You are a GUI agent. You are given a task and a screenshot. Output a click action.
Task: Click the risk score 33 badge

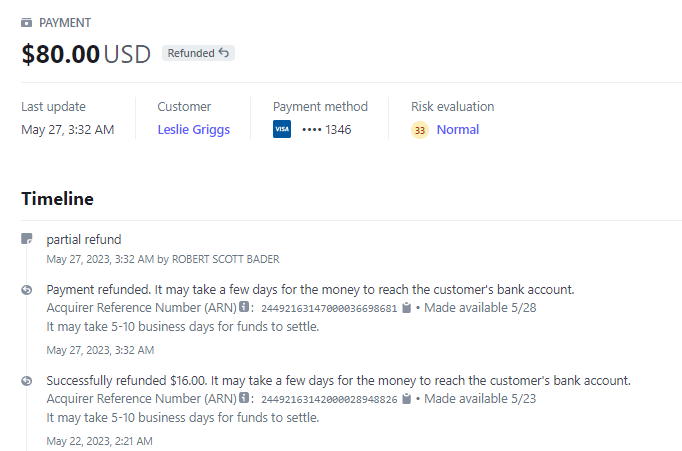(x=420, y=130)
